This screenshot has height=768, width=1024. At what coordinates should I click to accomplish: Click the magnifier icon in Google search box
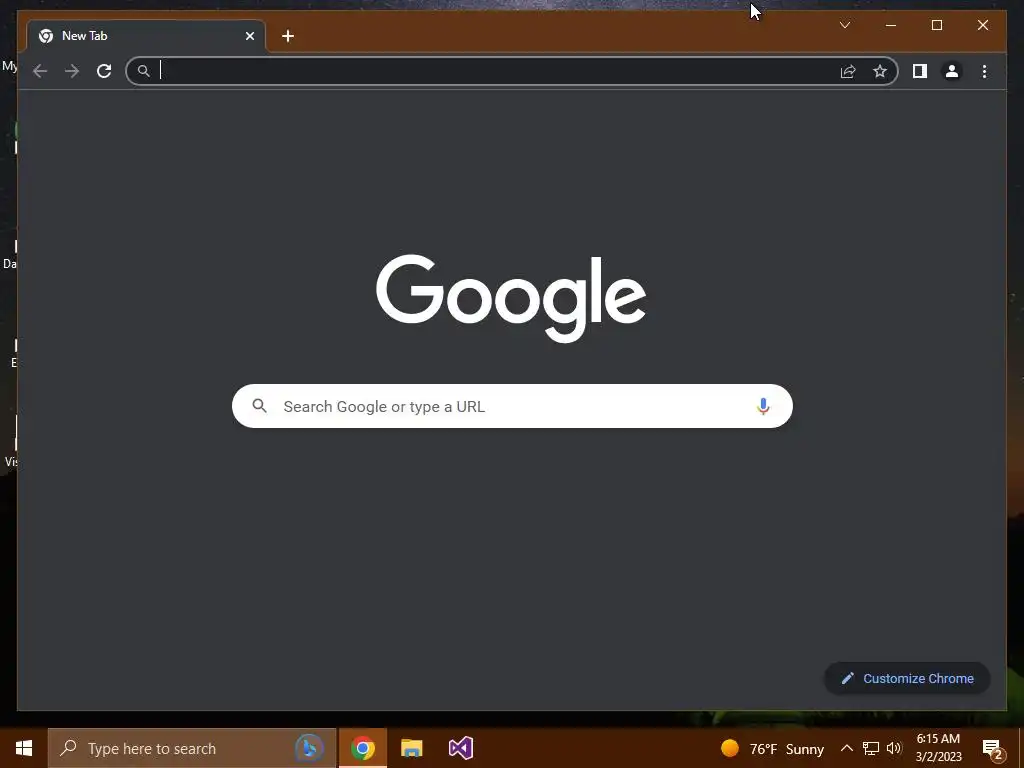pos(259,406)
